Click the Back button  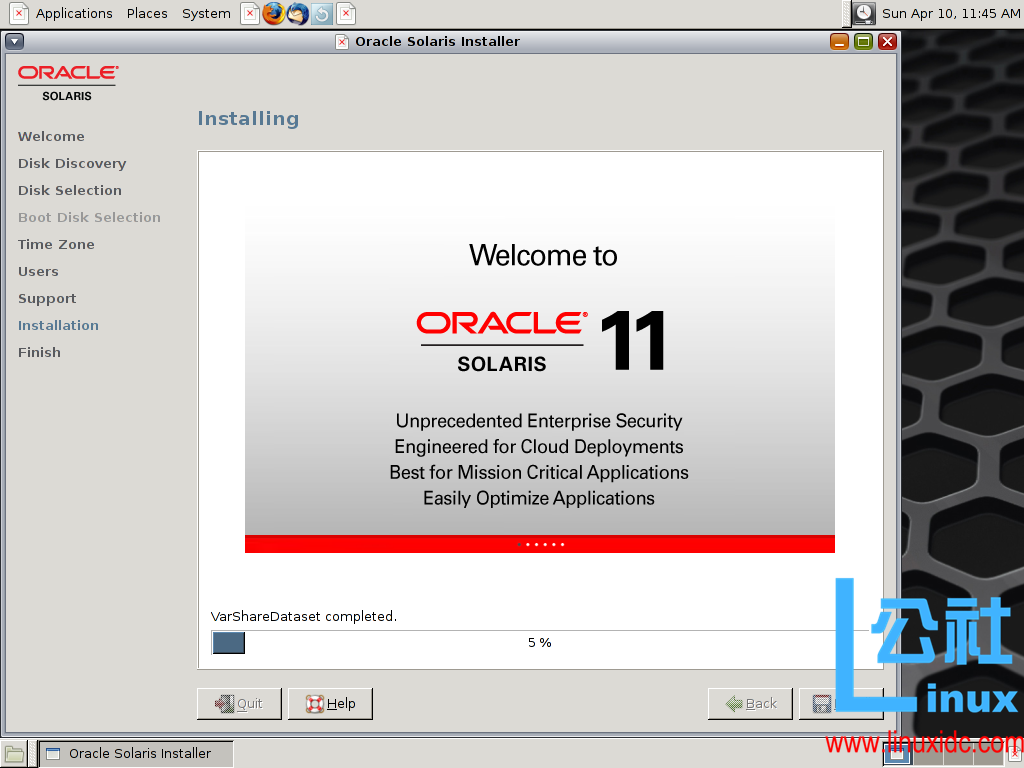(750, 703)
